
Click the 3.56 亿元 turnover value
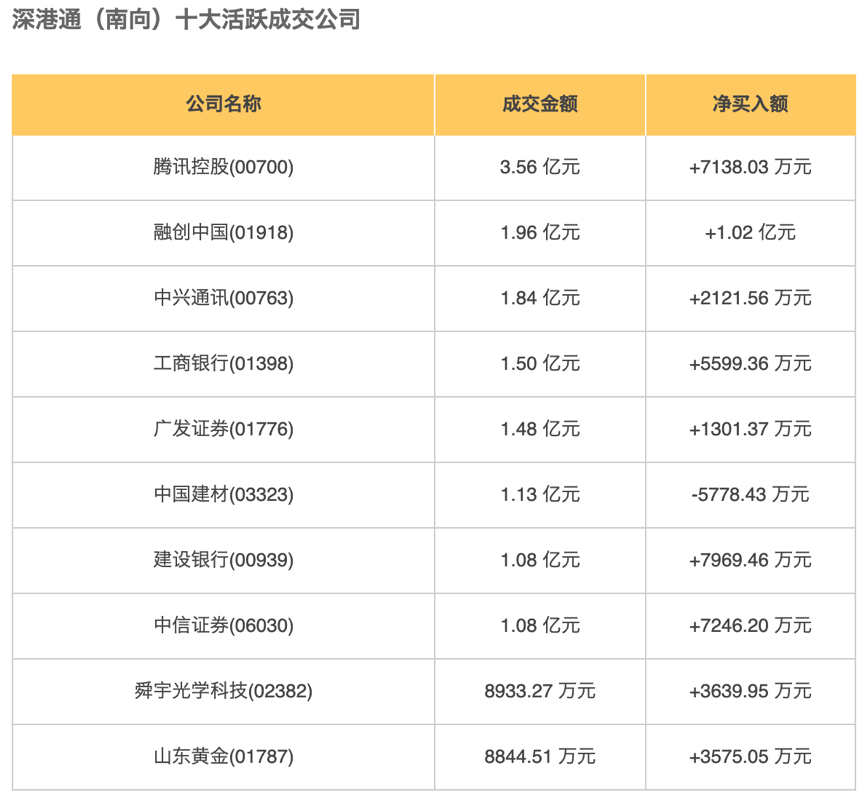point(540,168)
